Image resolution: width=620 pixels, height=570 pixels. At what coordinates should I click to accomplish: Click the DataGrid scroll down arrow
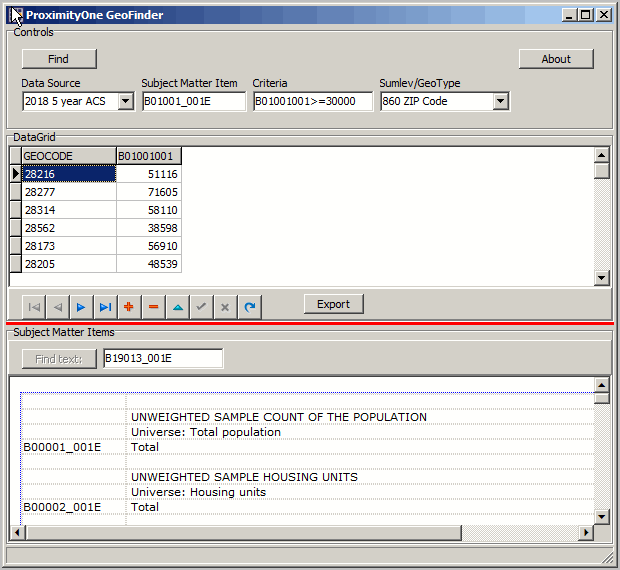(601, 277)
